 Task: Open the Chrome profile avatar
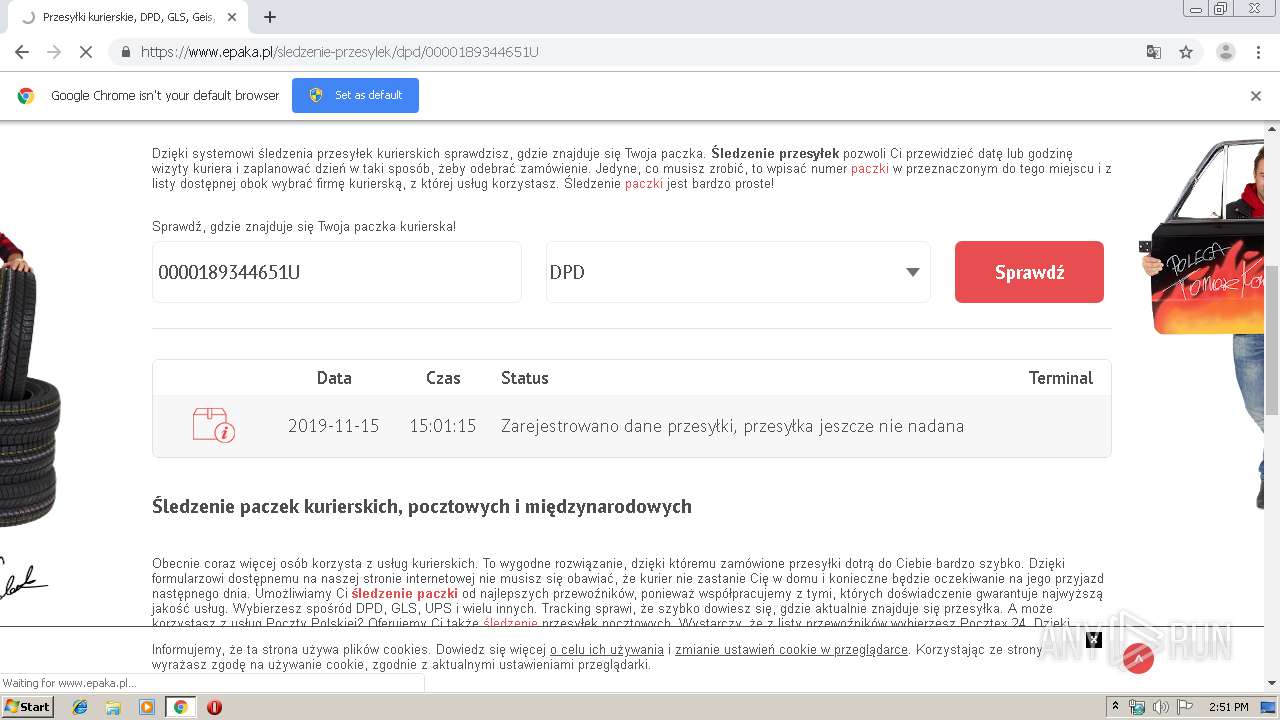click(1225, 52)
